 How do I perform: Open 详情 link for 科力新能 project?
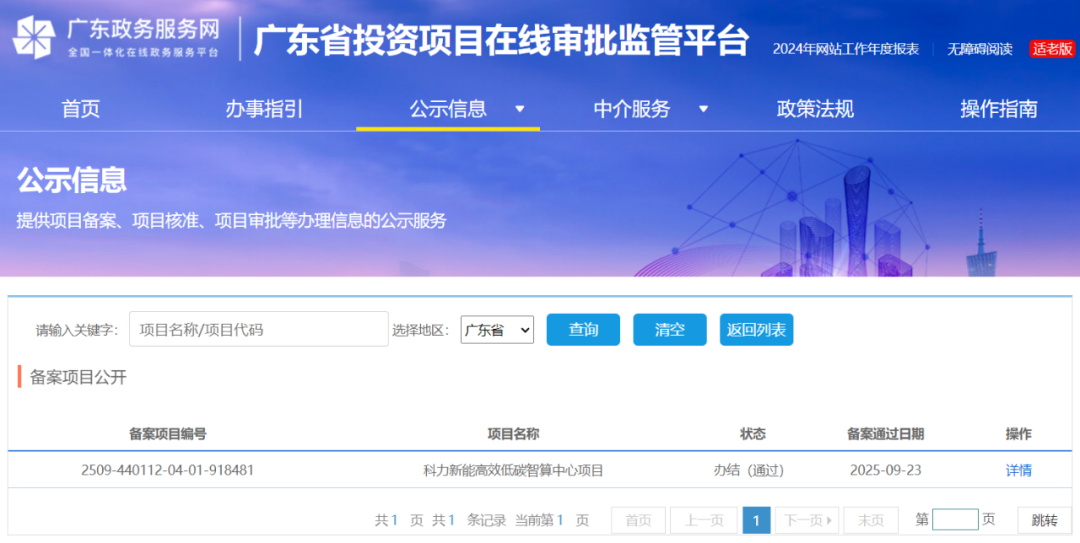point(1018,470)
